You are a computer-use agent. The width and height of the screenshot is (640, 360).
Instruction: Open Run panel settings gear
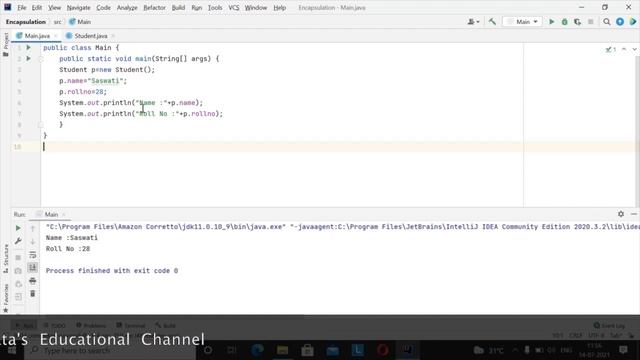pos(621,214)
